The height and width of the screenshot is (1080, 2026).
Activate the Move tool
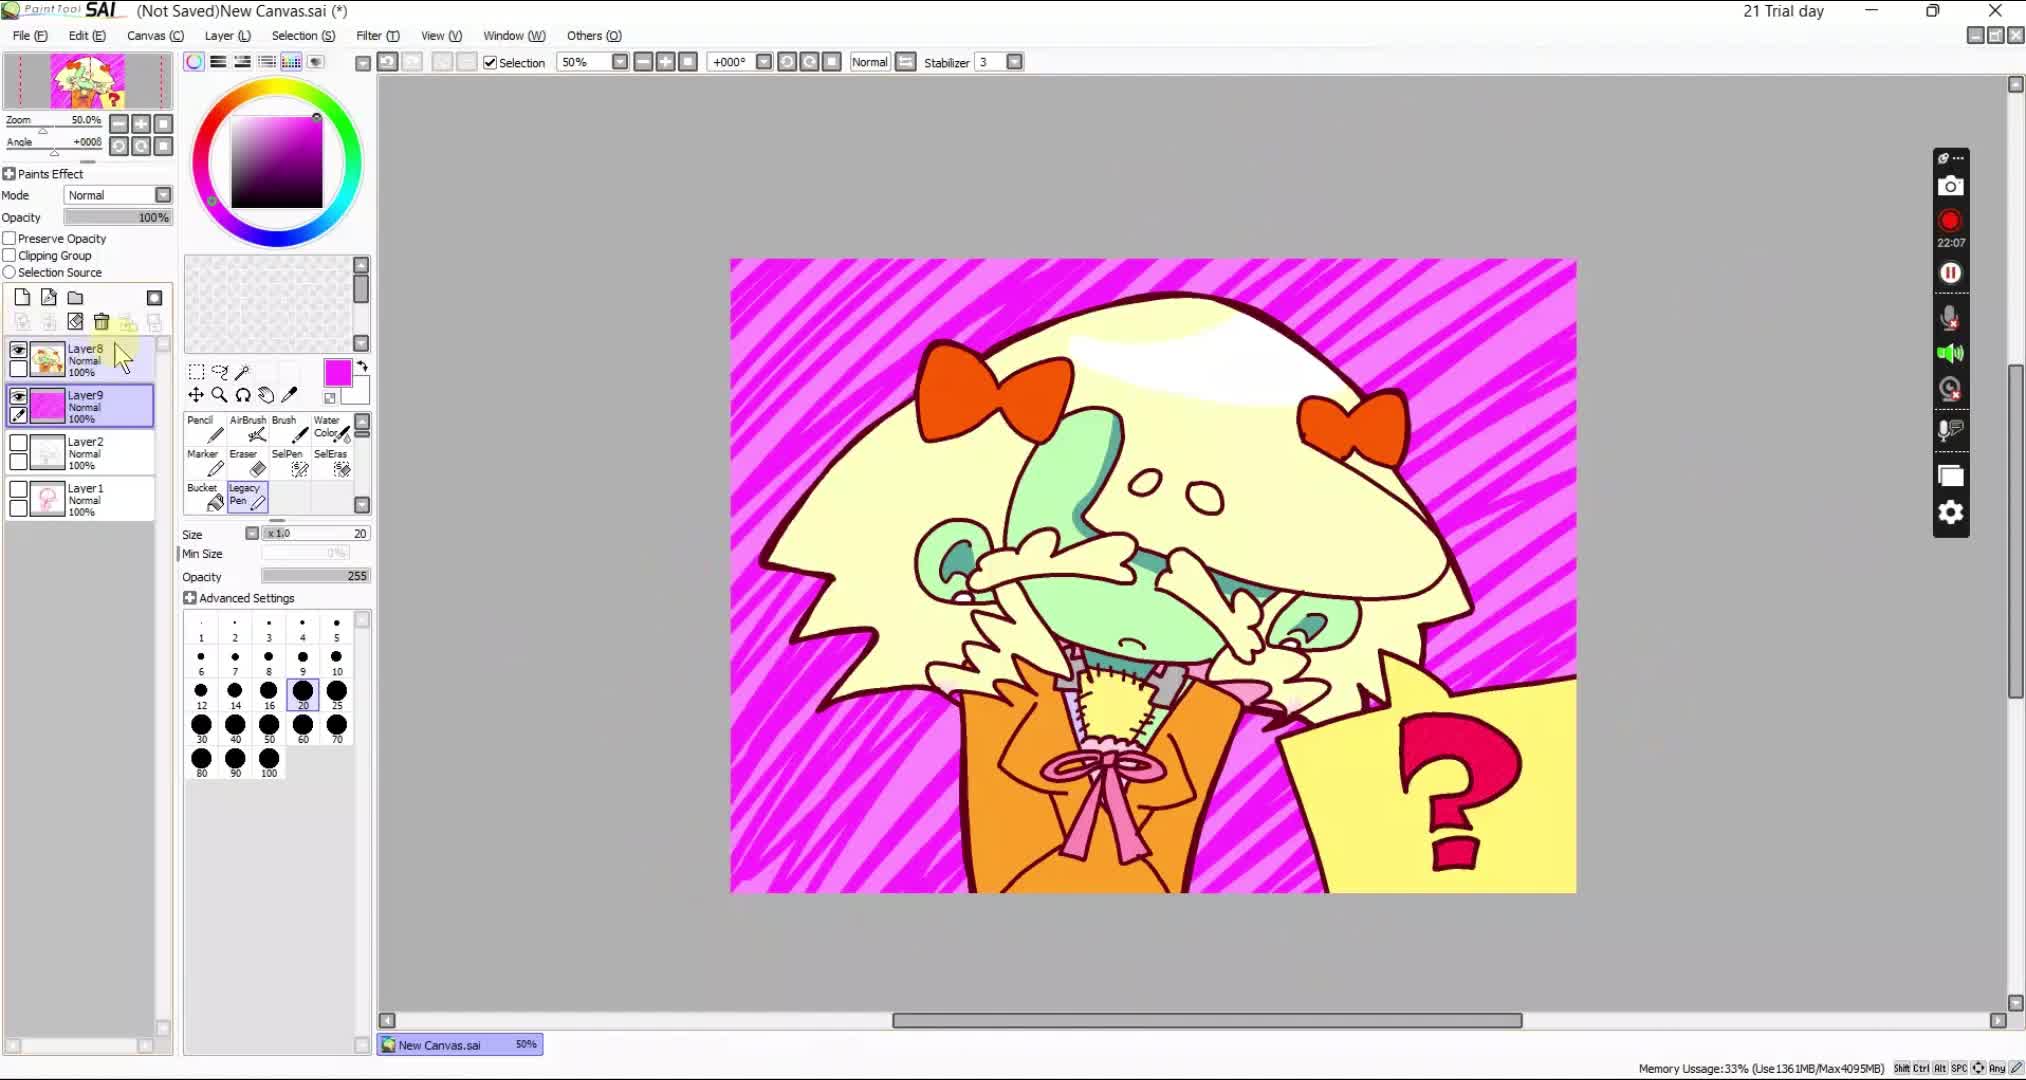[x=196, y=395]
